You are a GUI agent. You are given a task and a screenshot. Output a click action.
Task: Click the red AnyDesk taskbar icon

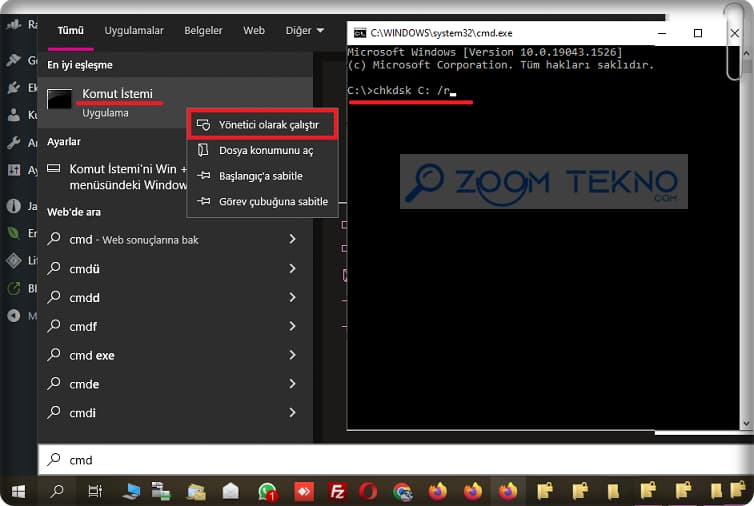pyautogui.click(x=304, y=492)
